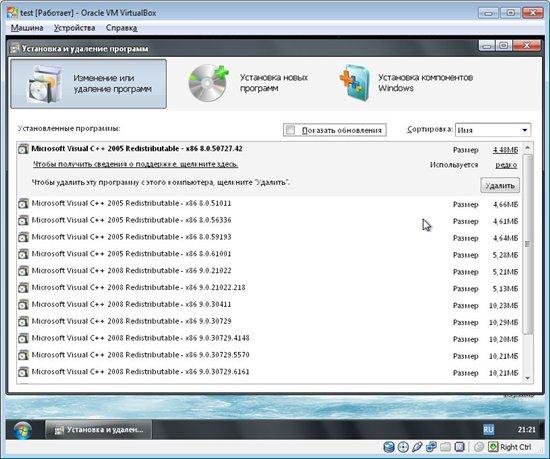Click the Start orb on the guest taskbar
Viewport: 550px width, 459px height.
(22, 430)
